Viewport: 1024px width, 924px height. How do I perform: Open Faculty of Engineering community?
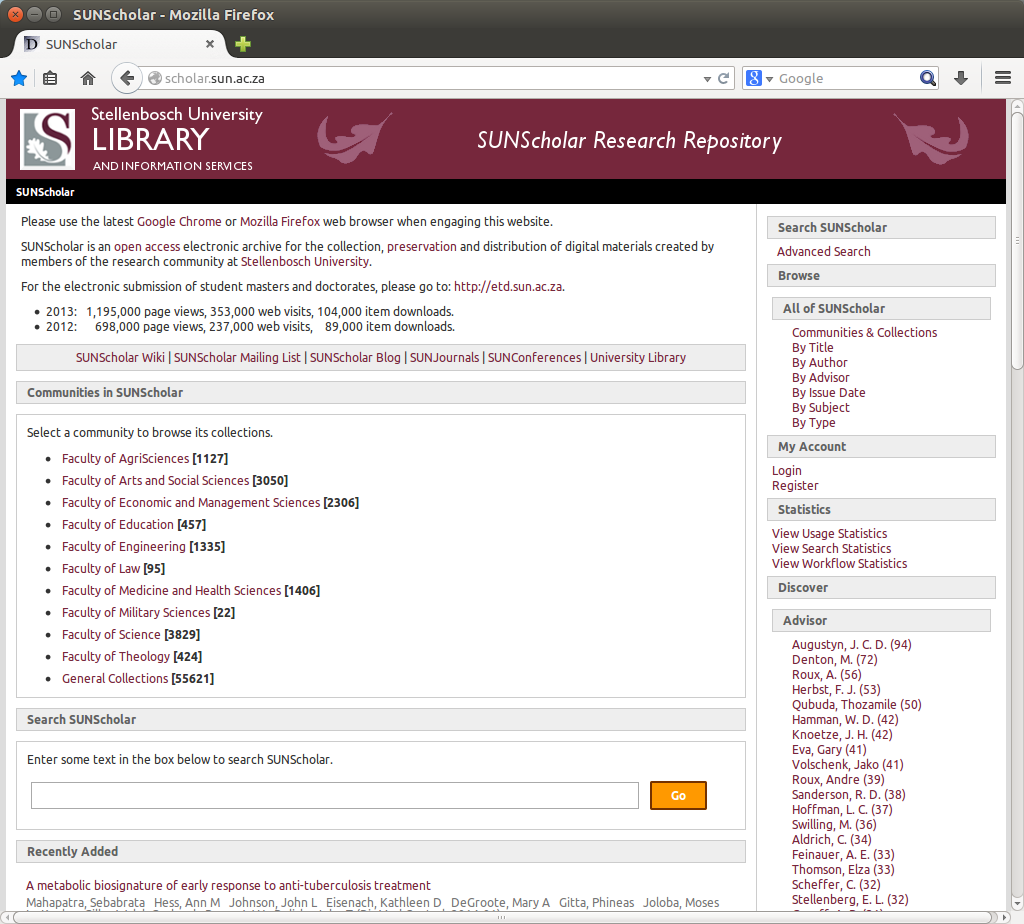point(124,547)
